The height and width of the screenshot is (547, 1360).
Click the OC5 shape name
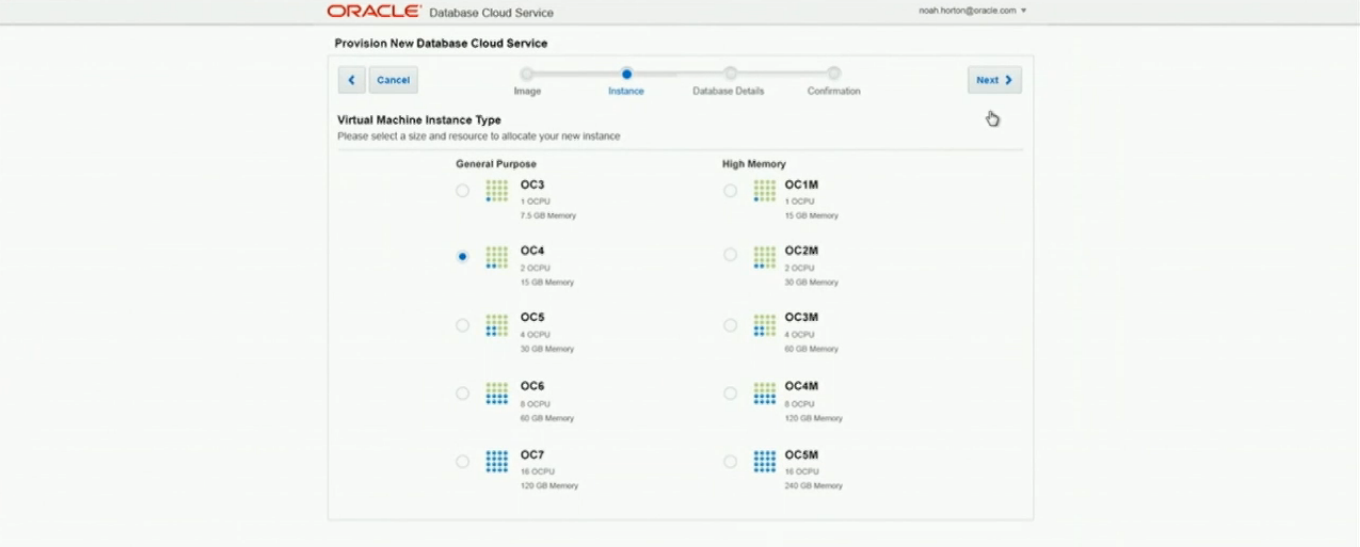coord(532,318)
